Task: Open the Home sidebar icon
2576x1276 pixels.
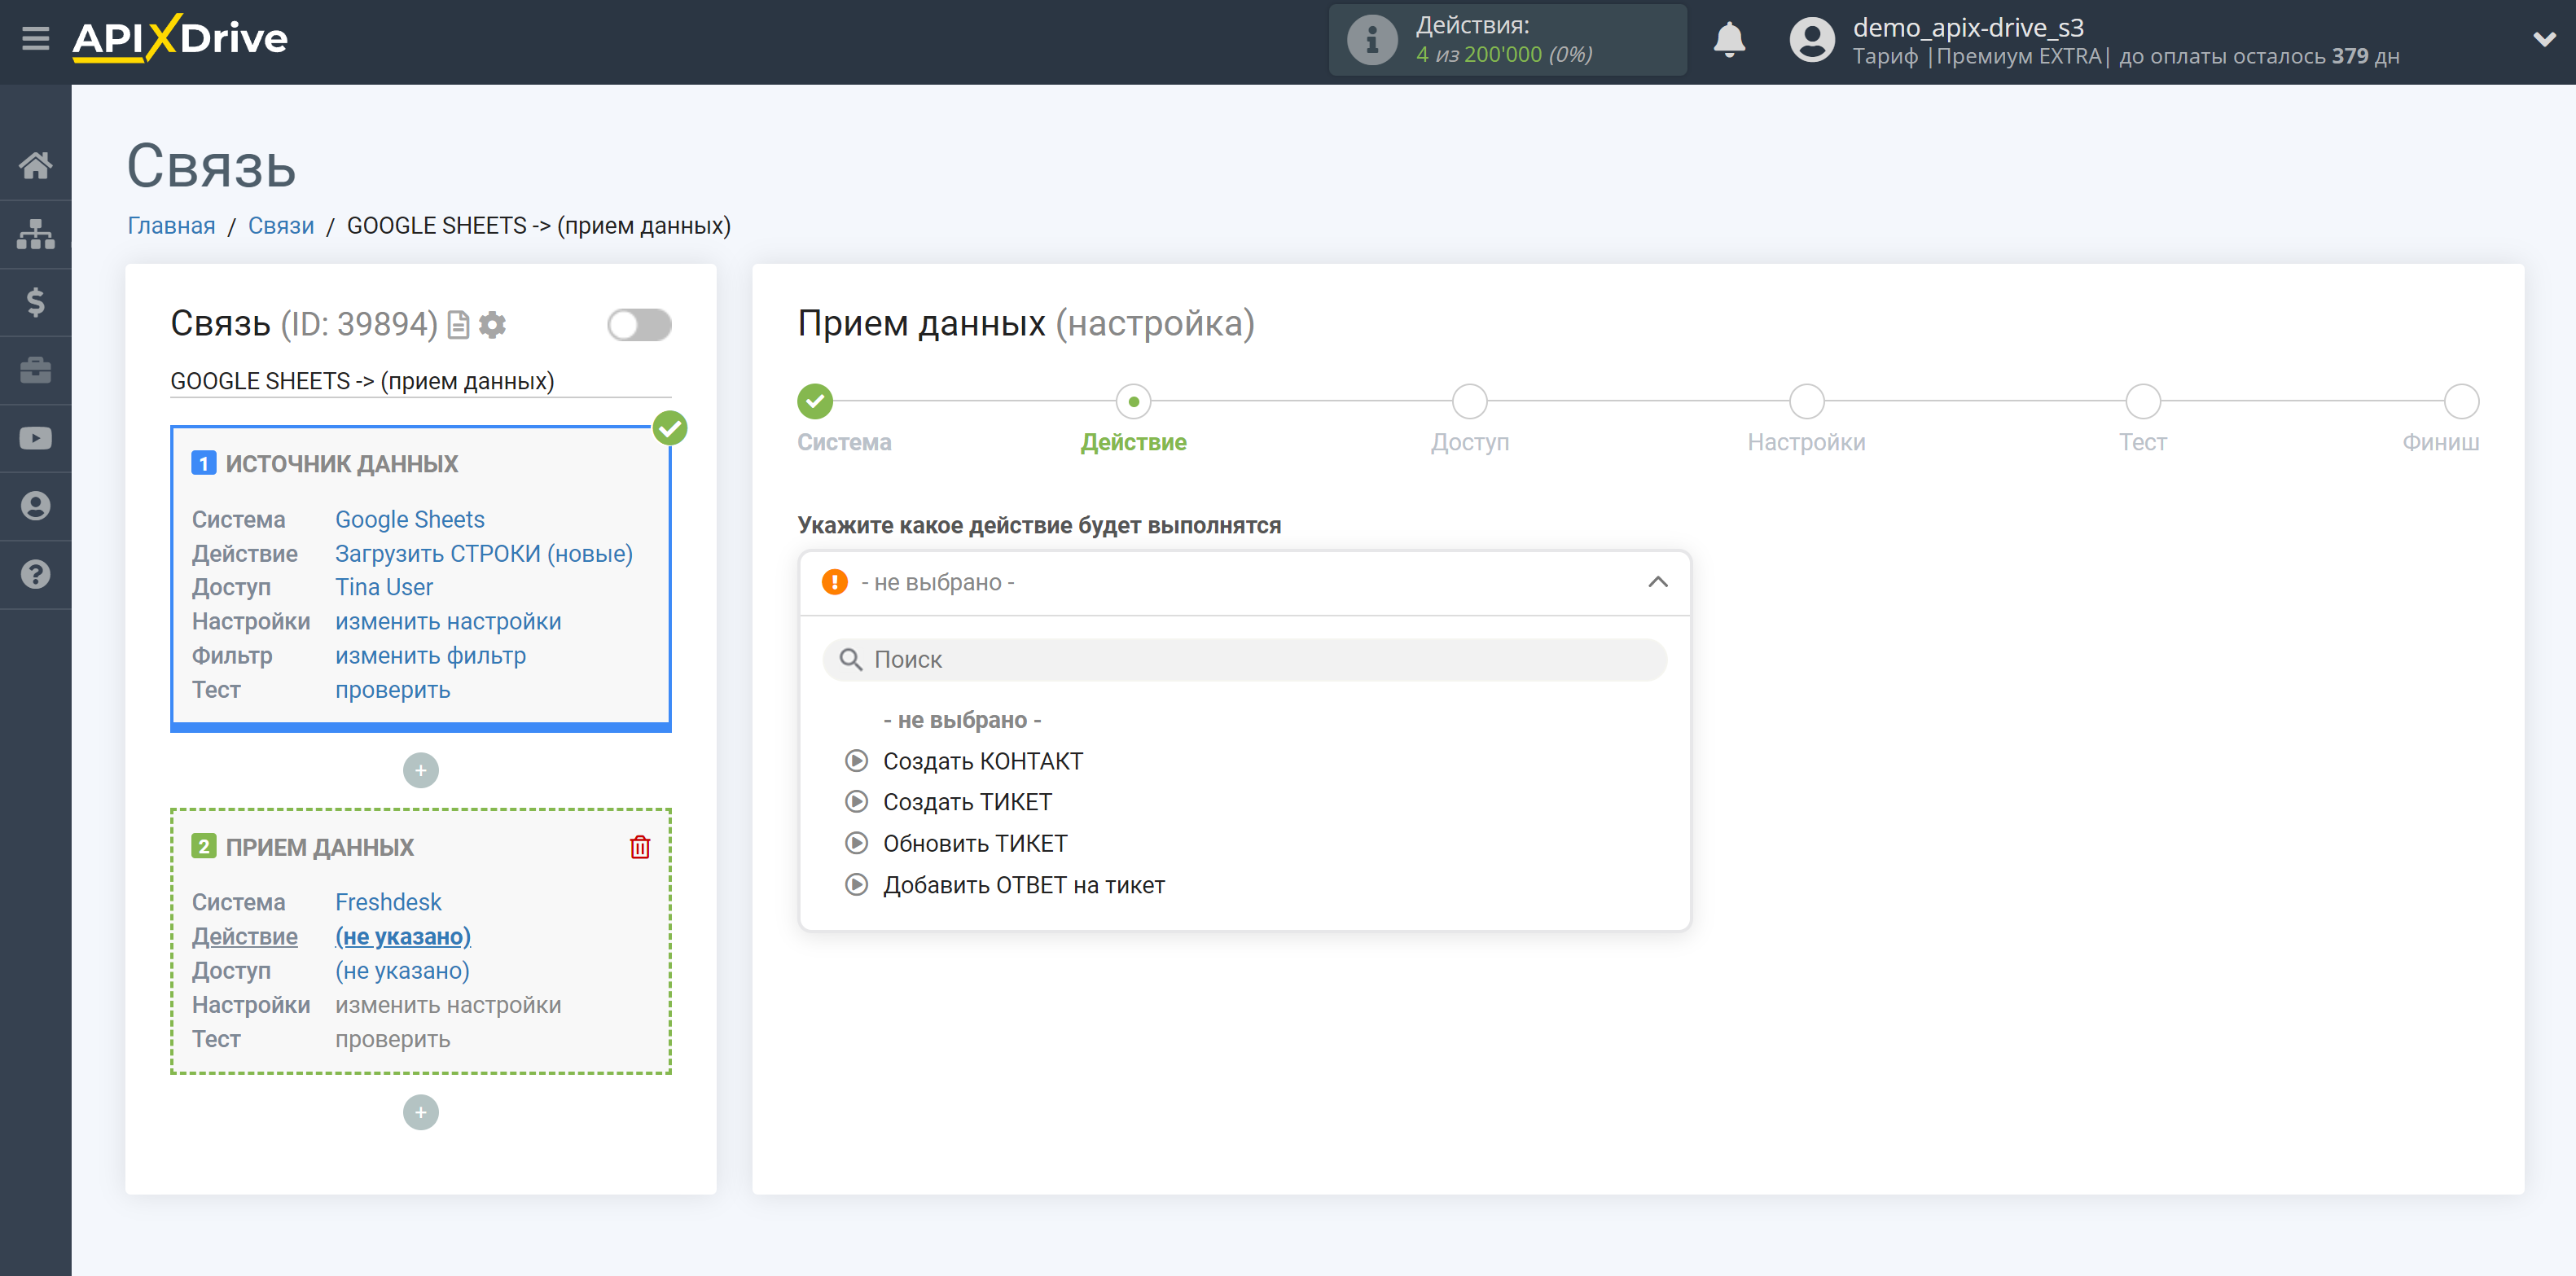Action: coord(35,165)
